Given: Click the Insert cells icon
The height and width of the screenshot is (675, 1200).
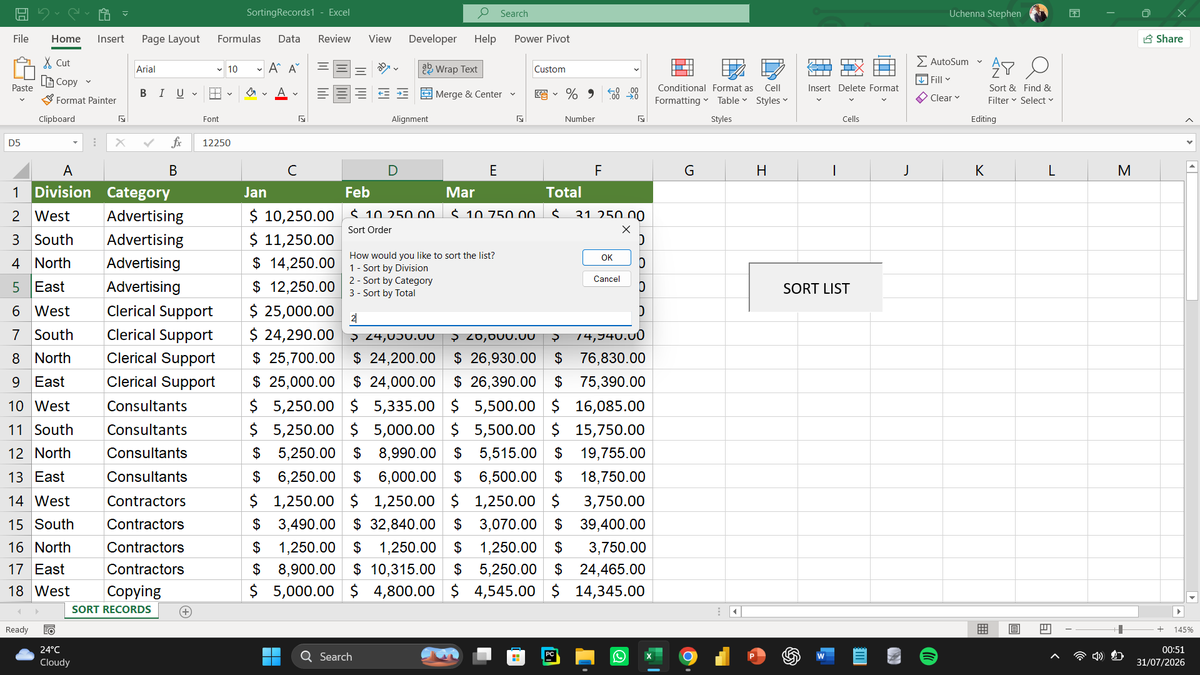Looking at the screenshot, I should click(818, 68).
